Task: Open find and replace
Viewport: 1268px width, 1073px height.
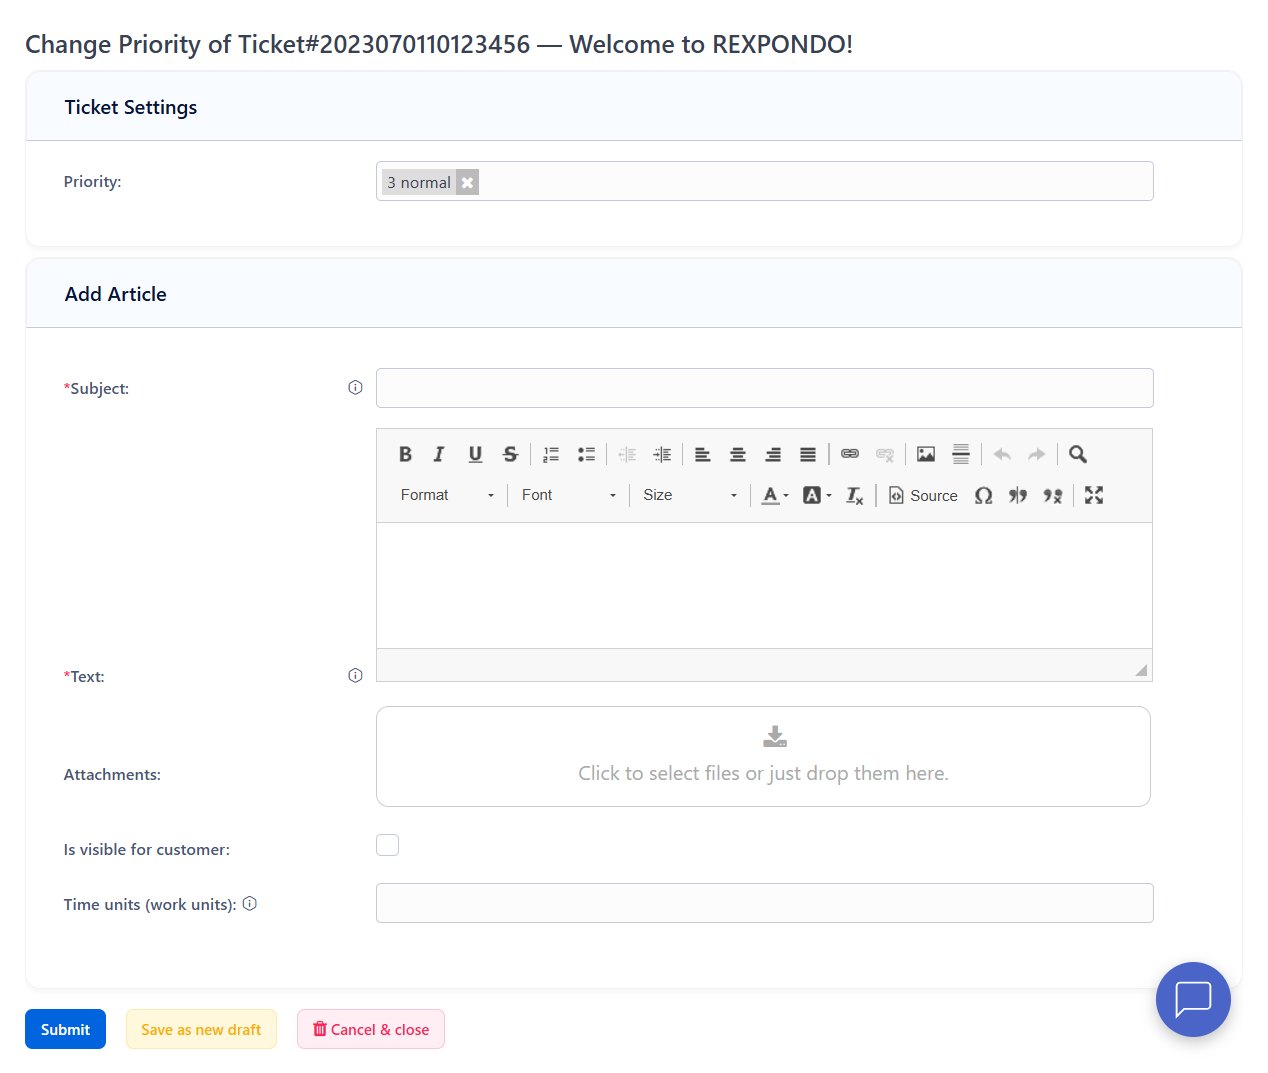Action: coord(1078,454)
